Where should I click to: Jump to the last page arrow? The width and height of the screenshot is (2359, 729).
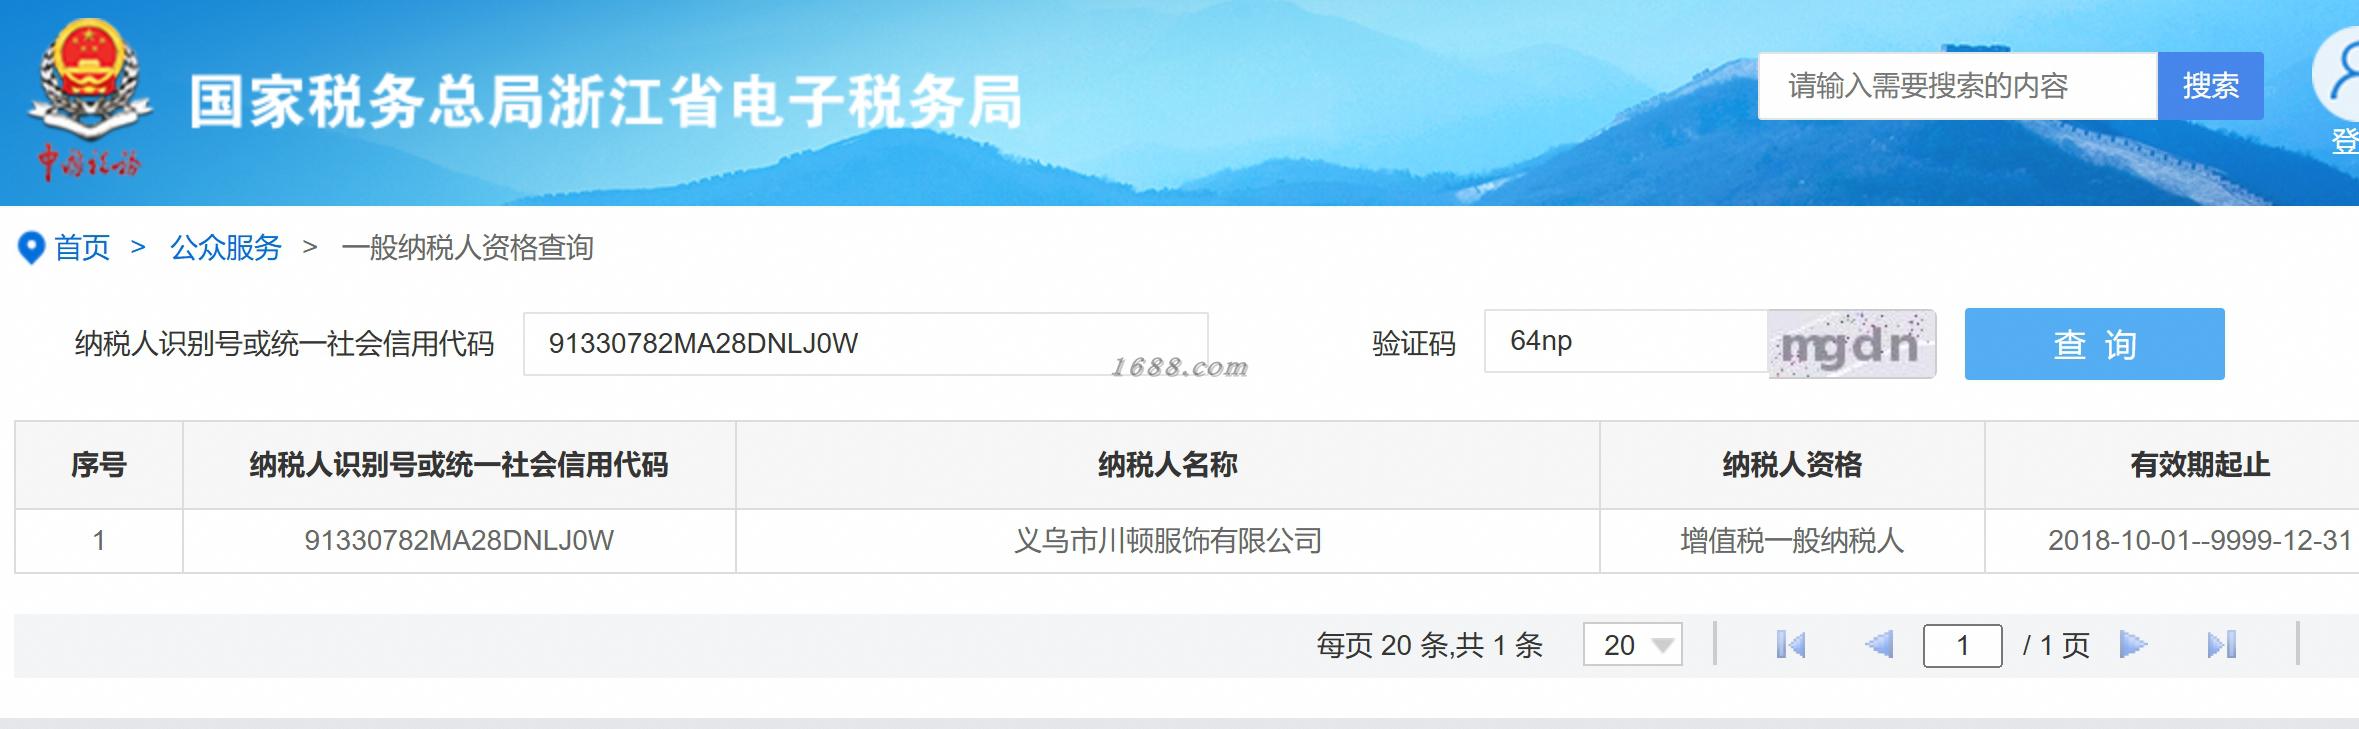click(2221, 645)
